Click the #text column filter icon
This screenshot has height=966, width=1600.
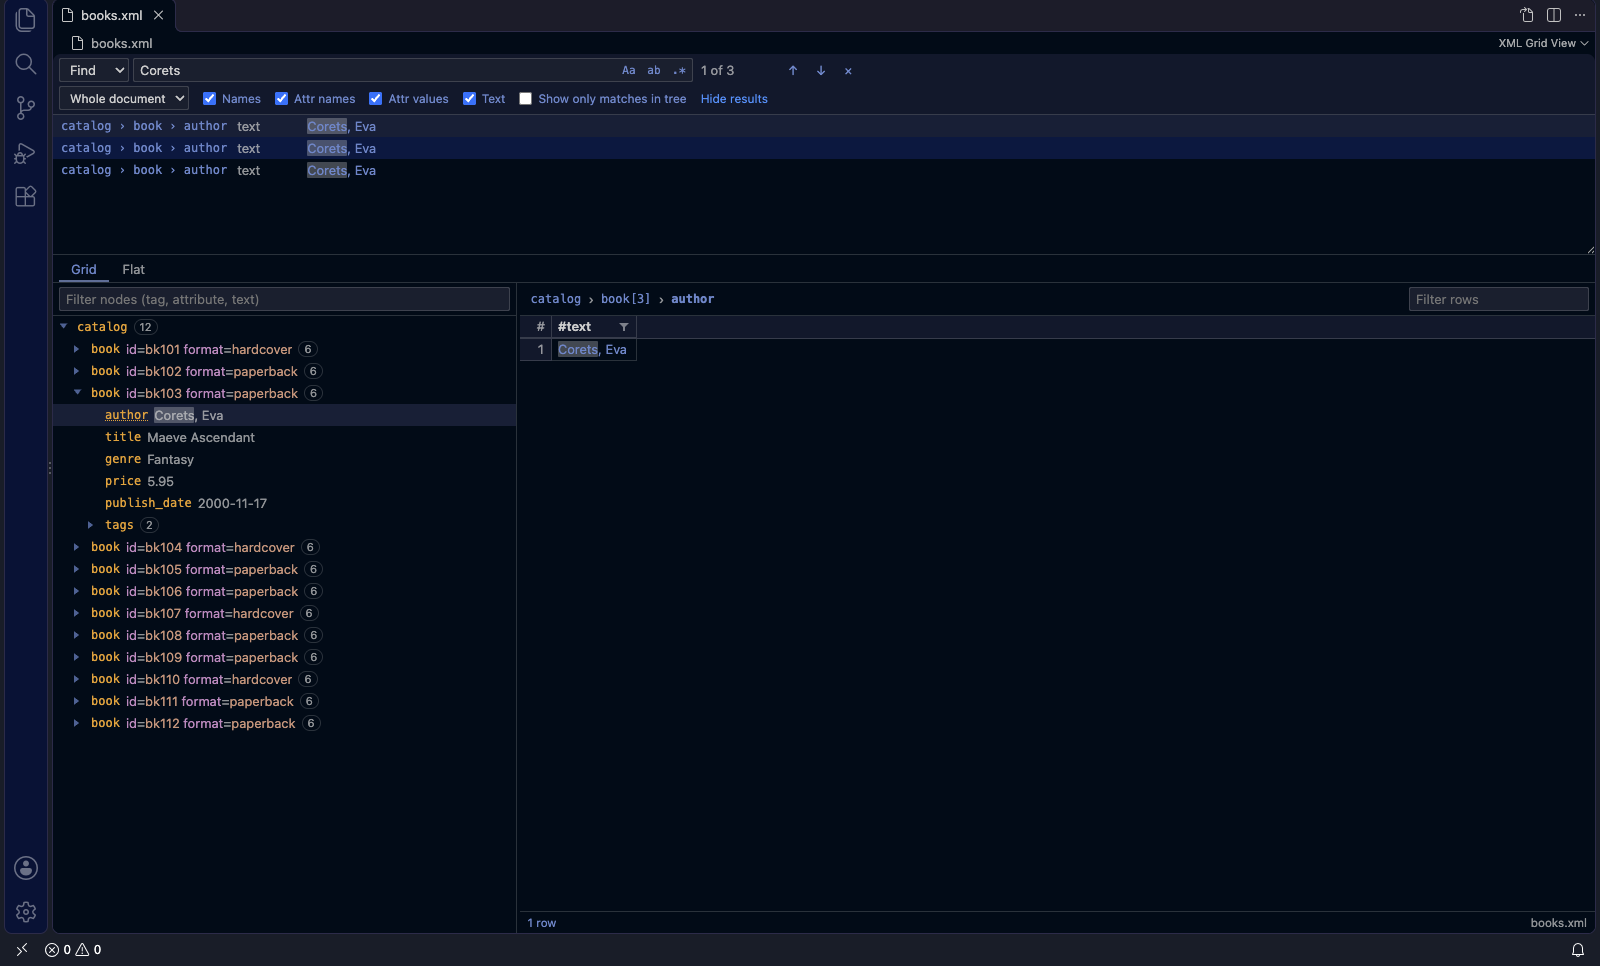[624, 327]
